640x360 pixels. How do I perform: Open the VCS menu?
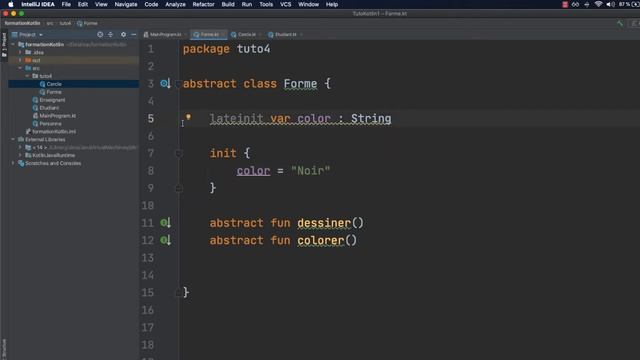pos(285,4)
